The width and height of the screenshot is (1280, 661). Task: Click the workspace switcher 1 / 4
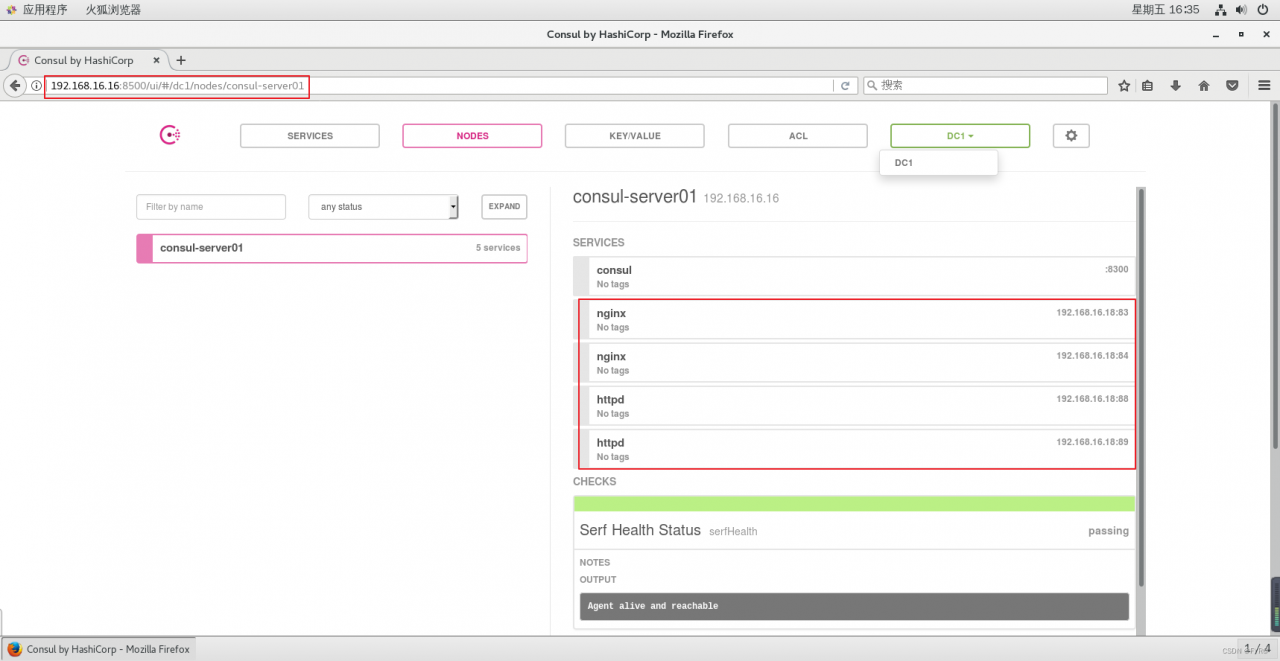point(1256,649)
